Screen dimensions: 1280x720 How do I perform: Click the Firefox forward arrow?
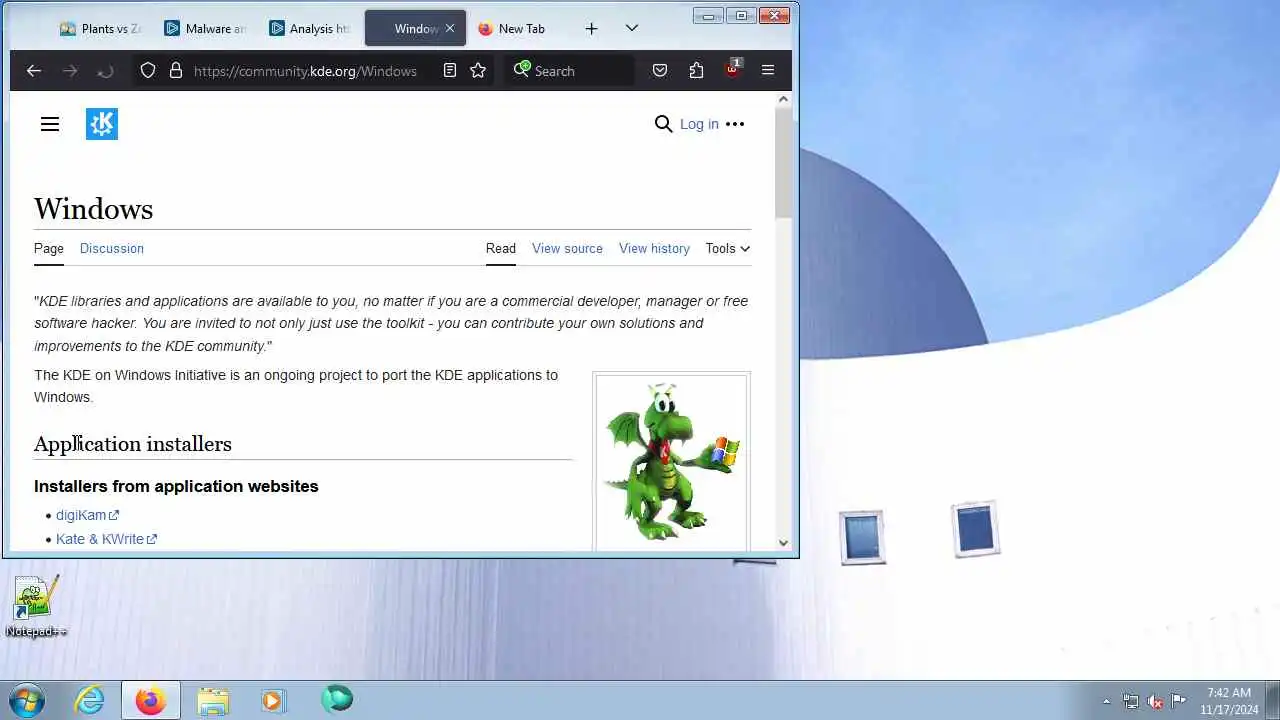[70, 70]
